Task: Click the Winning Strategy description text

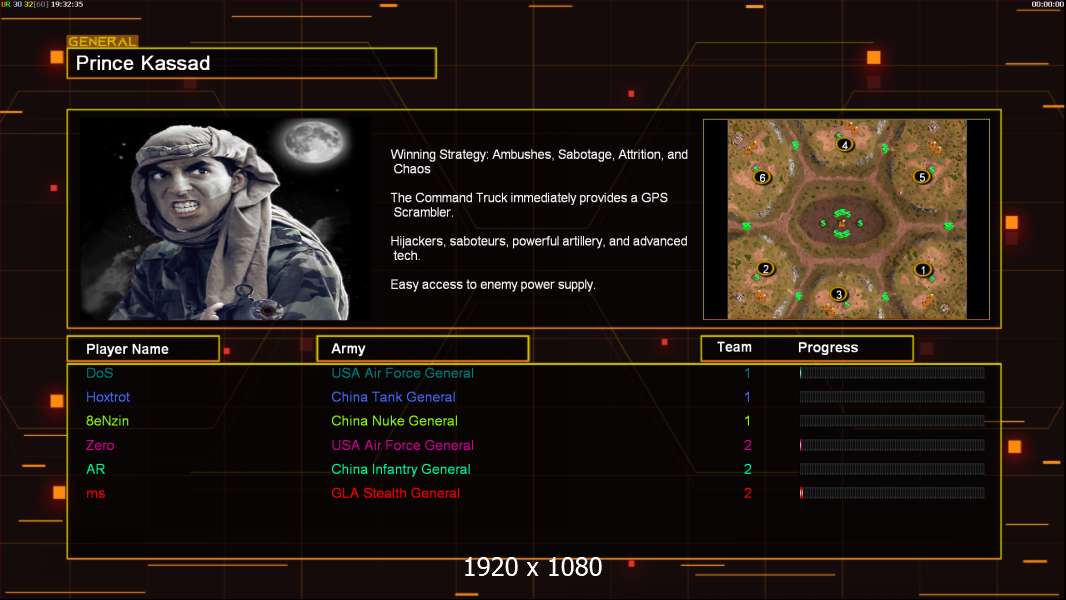Action: [x=539, y=162]
